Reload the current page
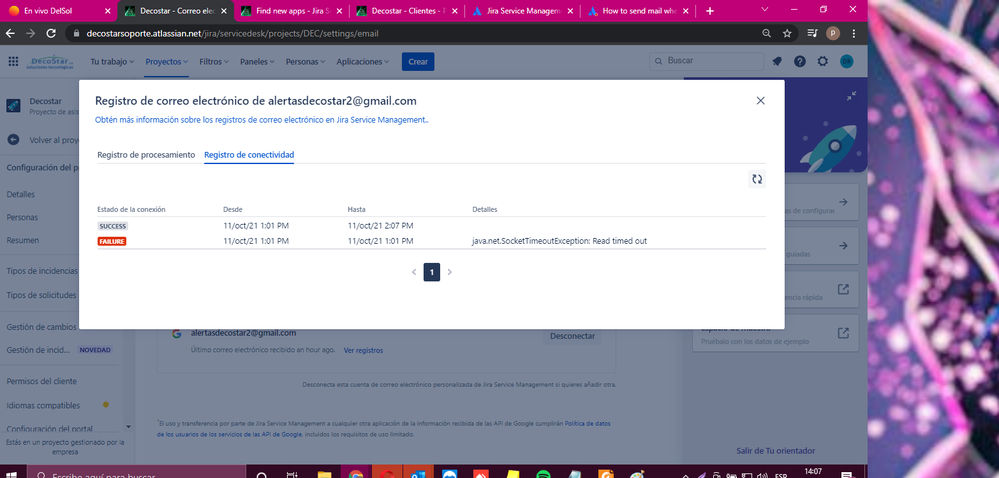Screen dimensions: 999x478 [x=51, y=33]
